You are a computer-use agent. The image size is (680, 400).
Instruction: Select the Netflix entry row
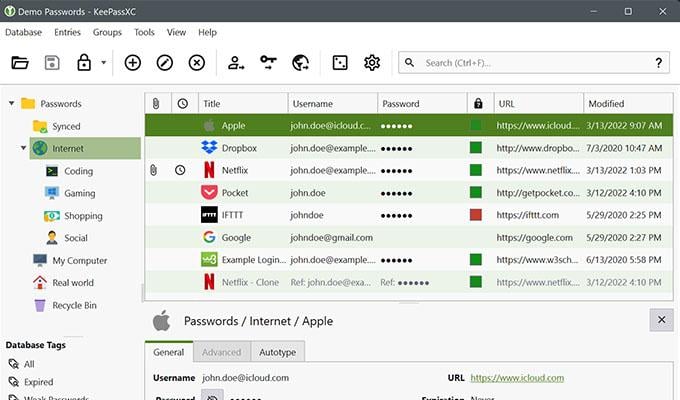[x=409, y=170]
